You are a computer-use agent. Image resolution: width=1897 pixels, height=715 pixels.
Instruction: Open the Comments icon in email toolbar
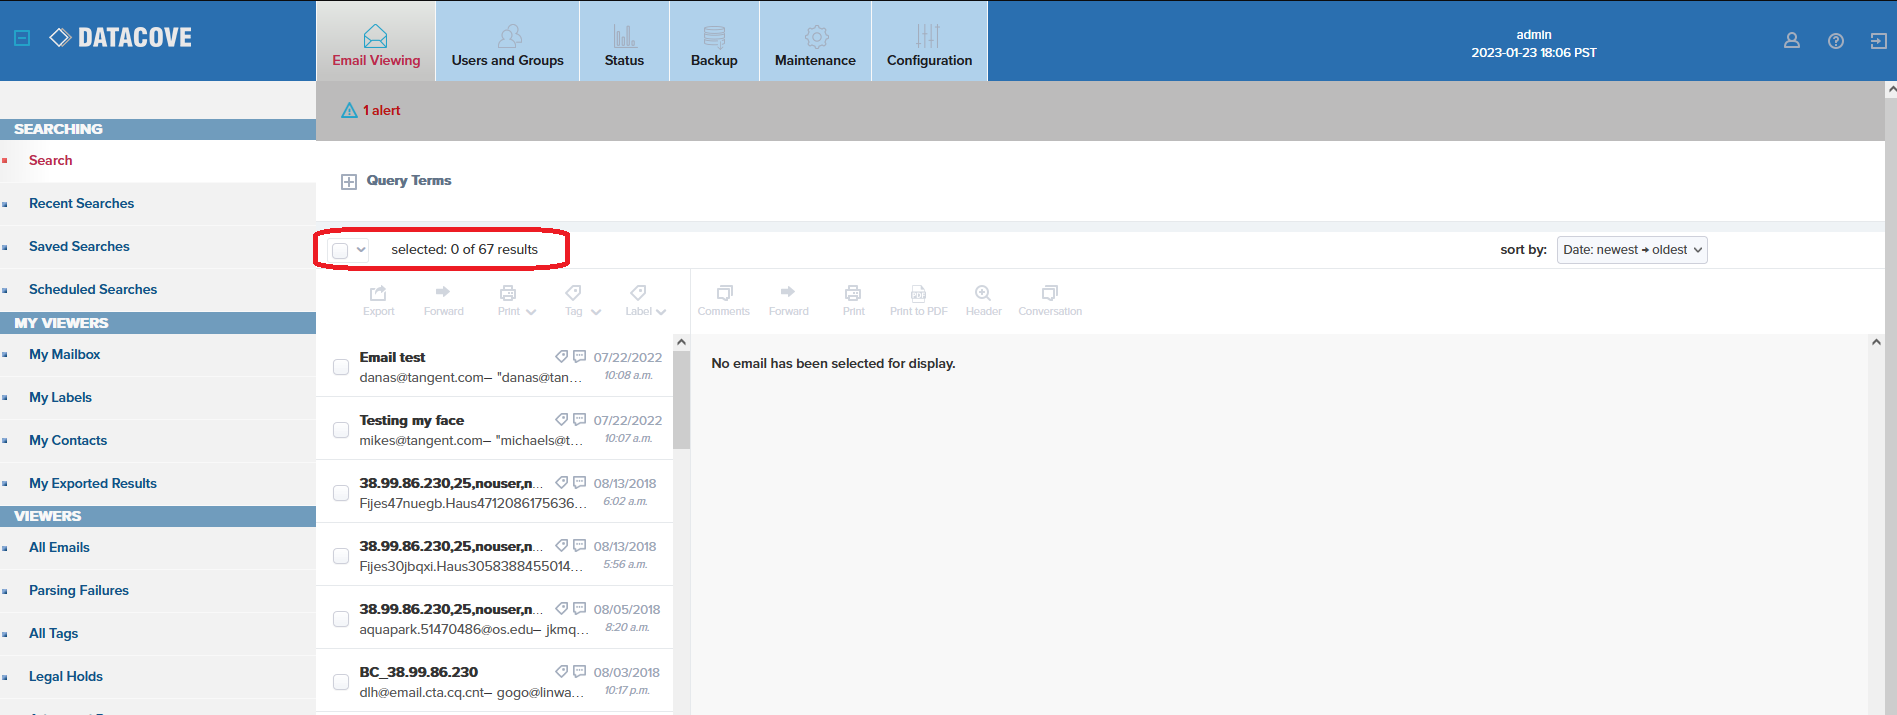tap(724, 299)
